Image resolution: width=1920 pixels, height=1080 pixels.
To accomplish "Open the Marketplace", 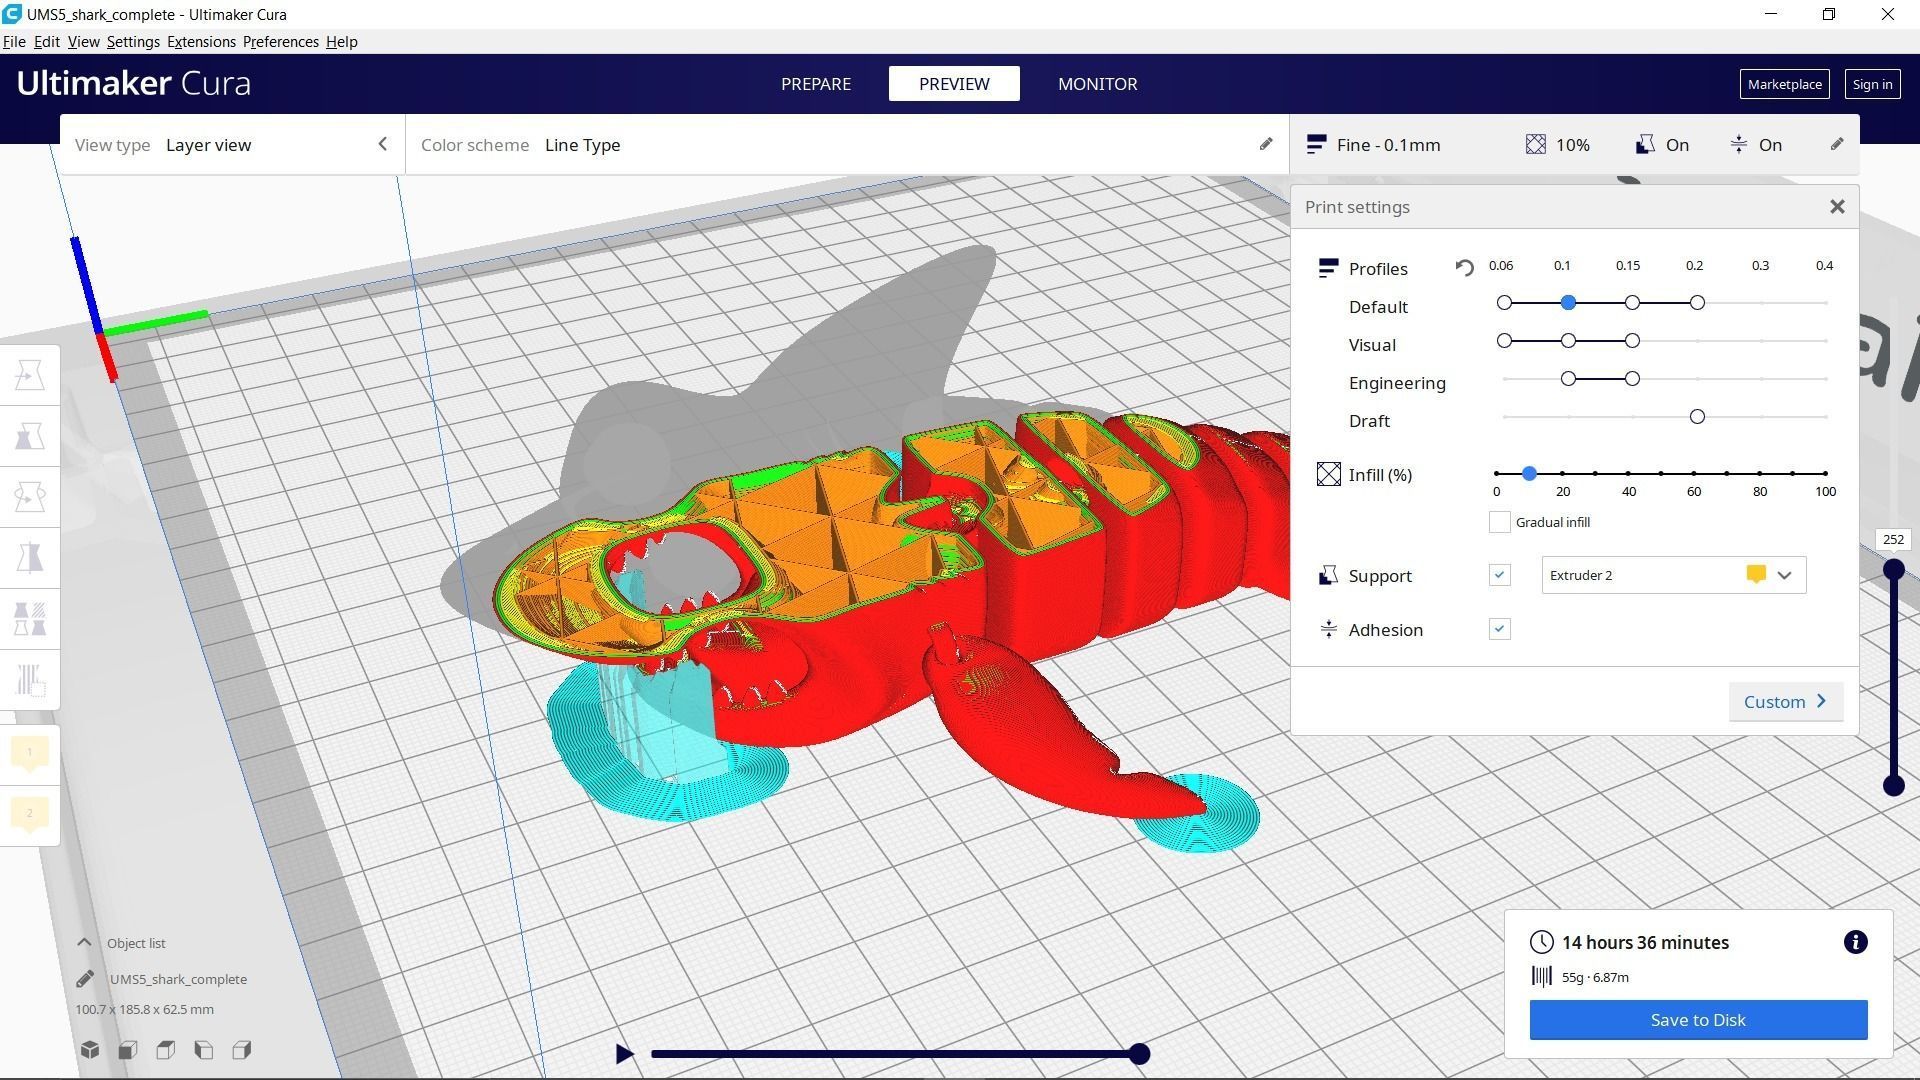I will click(x=1785, y=84).
